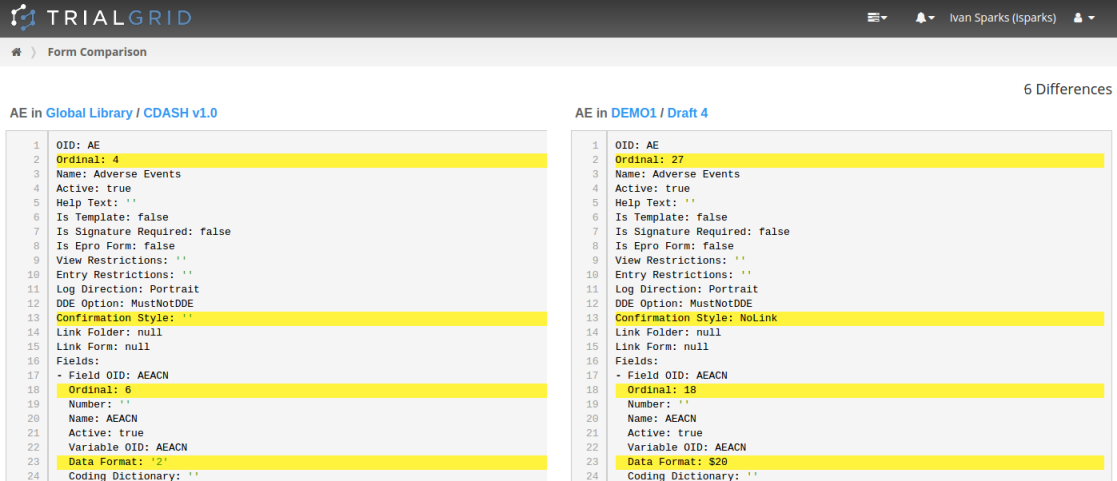
Task: Click left pane line number 13
Action: pyautogui.click(x=33, y=318)
